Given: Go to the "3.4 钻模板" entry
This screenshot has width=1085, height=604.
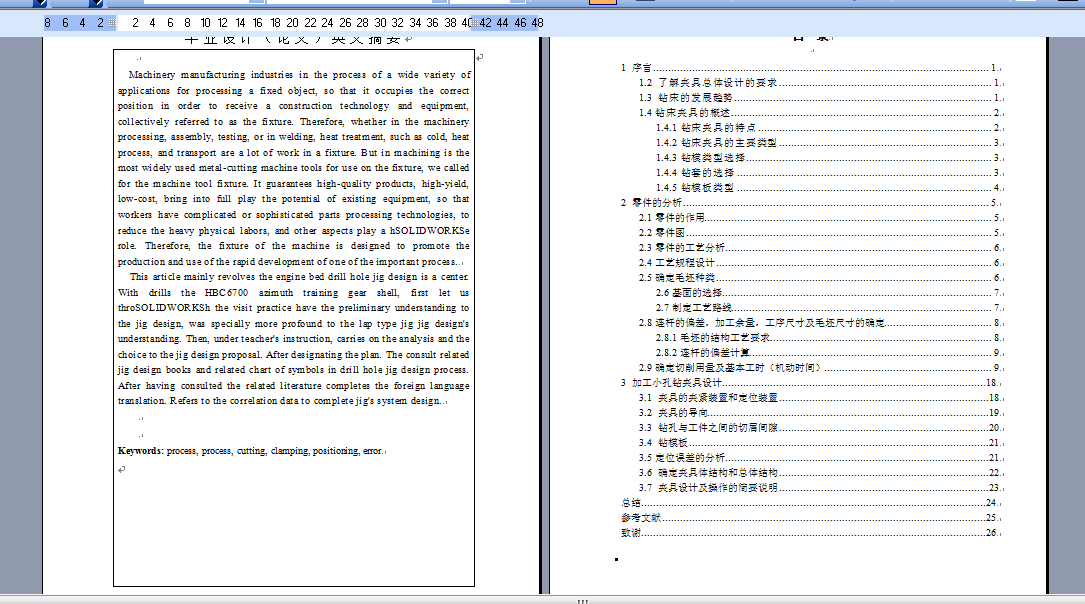Looking at the screenshot, I should [819, 443].
